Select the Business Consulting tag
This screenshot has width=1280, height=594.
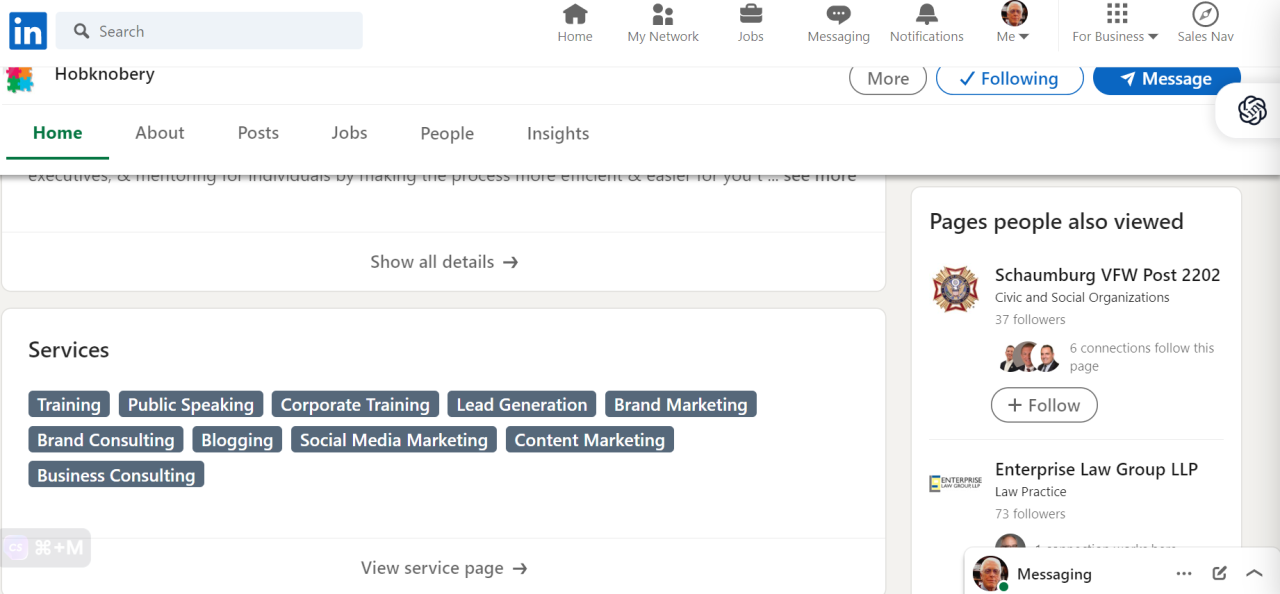[x=116, y=475]
